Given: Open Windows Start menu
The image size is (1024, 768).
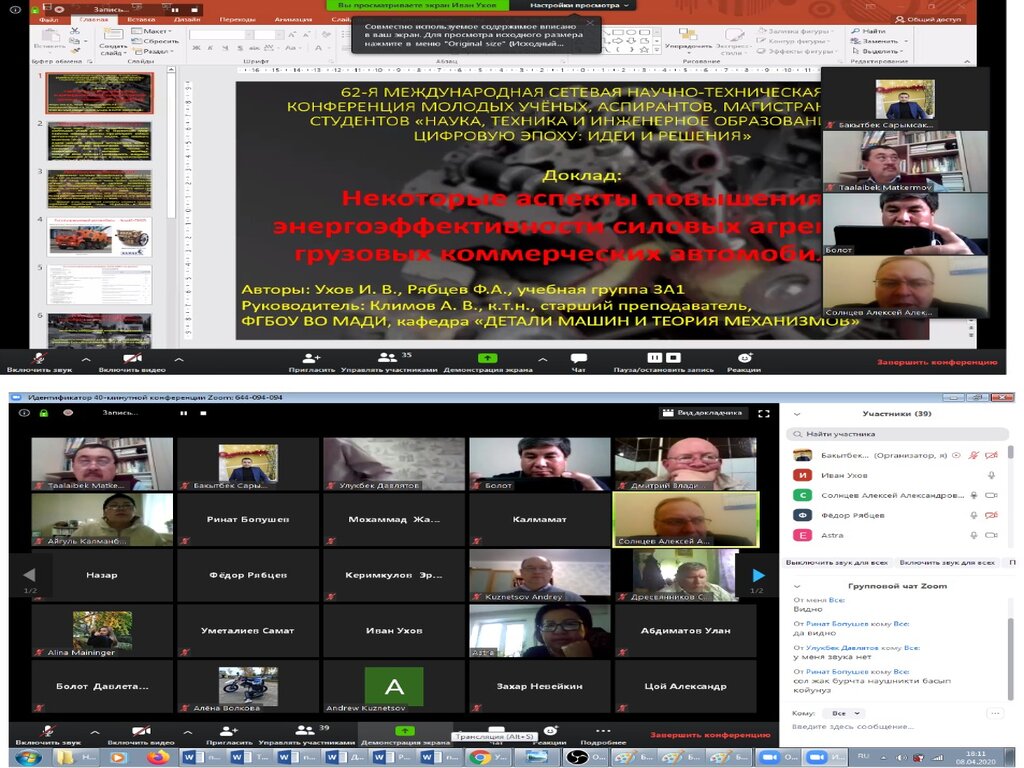Looking at the screenshot, I should [27, 757].
